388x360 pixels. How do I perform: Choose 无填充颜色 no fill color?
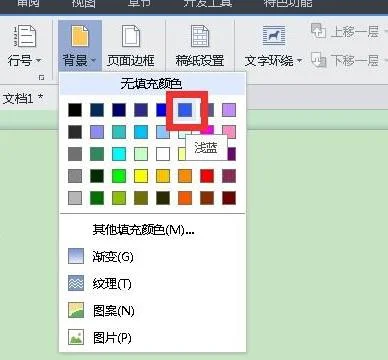pyautogui.click(x=152, y=83)
